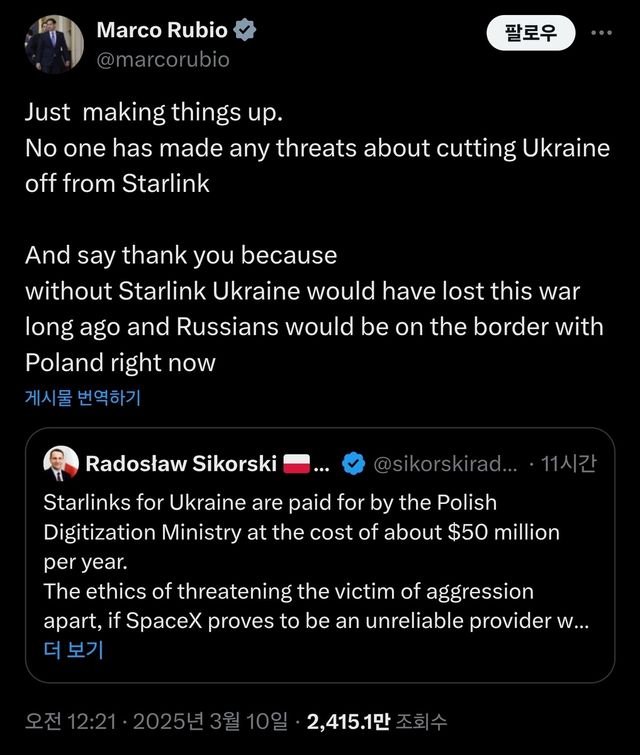Image resolution: width=640 pixels, height=755 pixels.
Task: Click the "And say thank you because" line
Action: point(181,255)
